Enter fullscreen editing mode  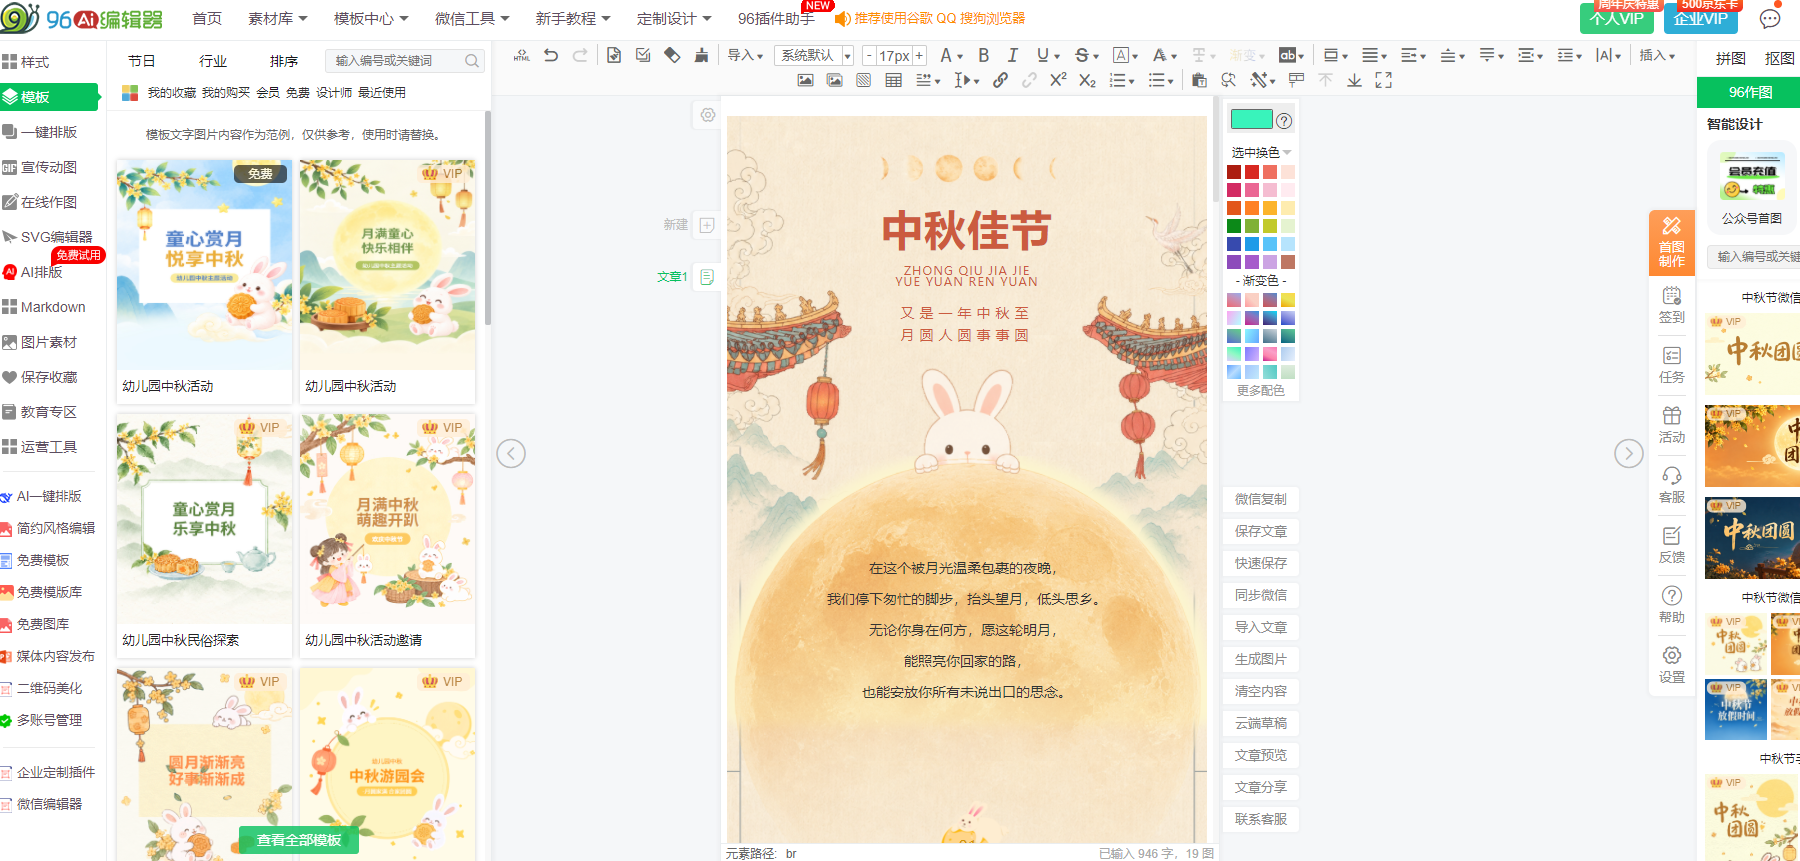[1383, 80]
